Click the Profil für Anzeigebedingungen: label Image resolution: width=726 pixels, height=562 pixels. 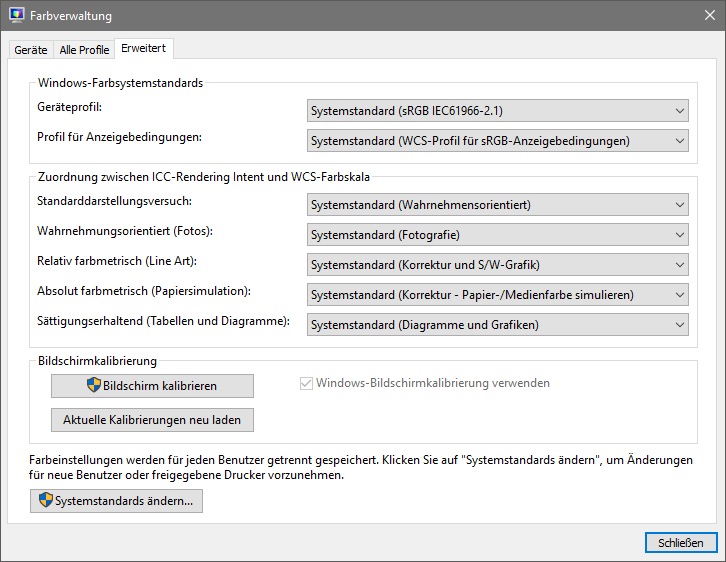click(119, 137)
